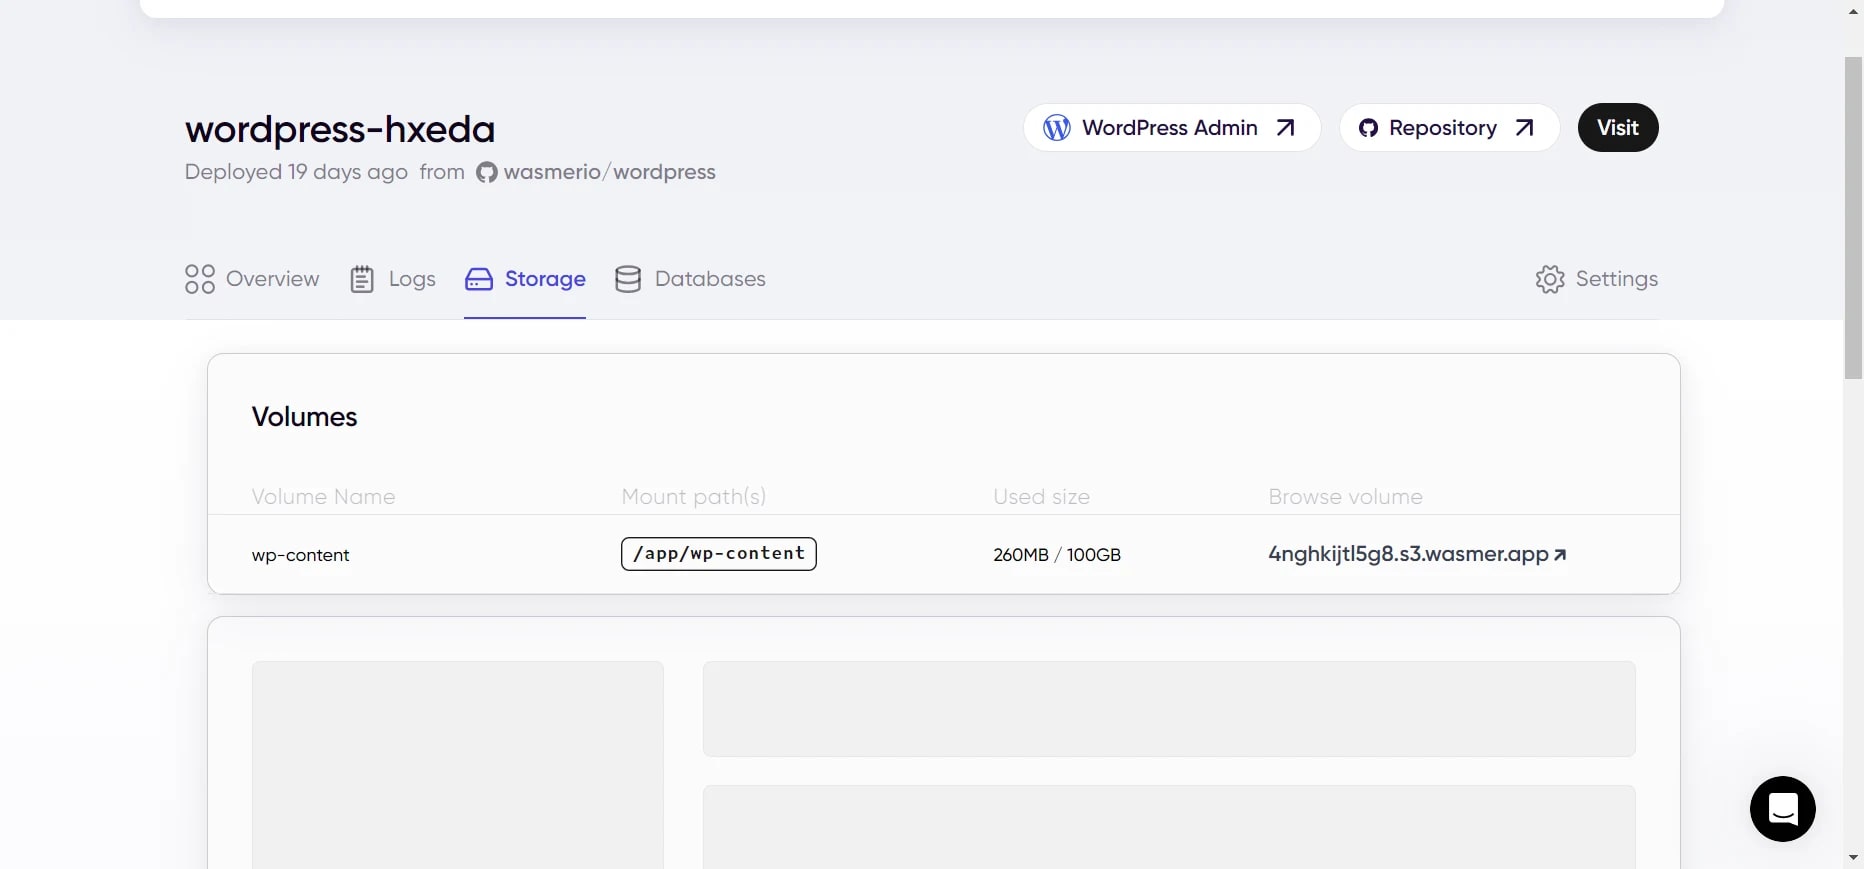
Task: Click the page vertical scrollbar thumb
Action: click(x=1854, y=218)
